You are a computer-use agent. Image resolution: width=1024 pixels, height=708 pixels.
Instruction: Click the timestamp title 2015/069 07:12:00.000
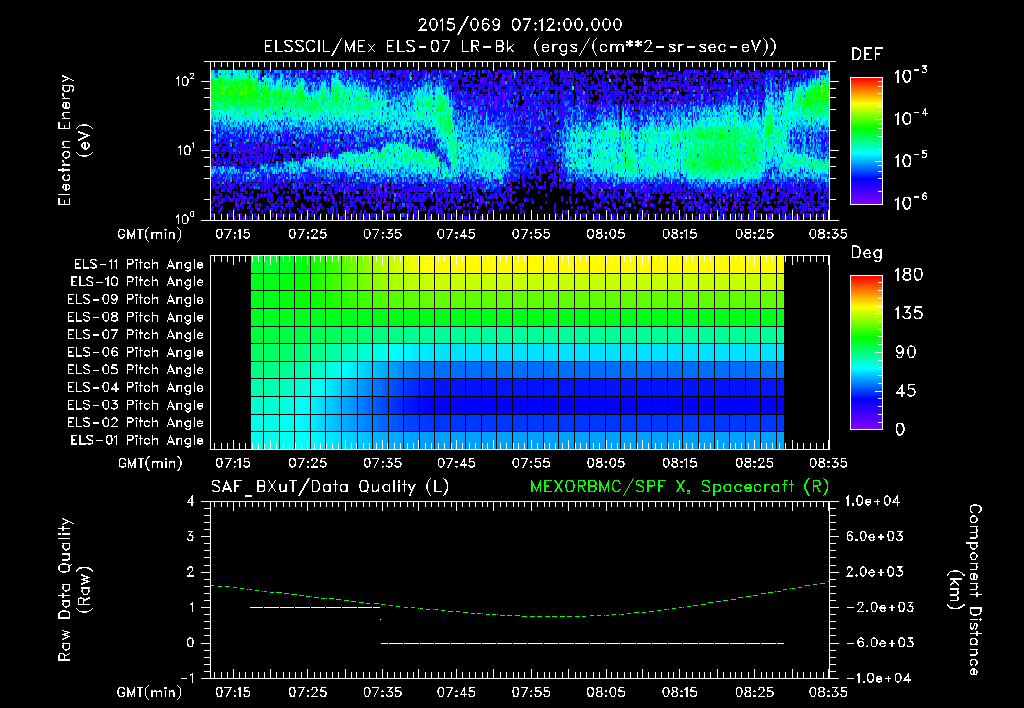pos(520,25)
